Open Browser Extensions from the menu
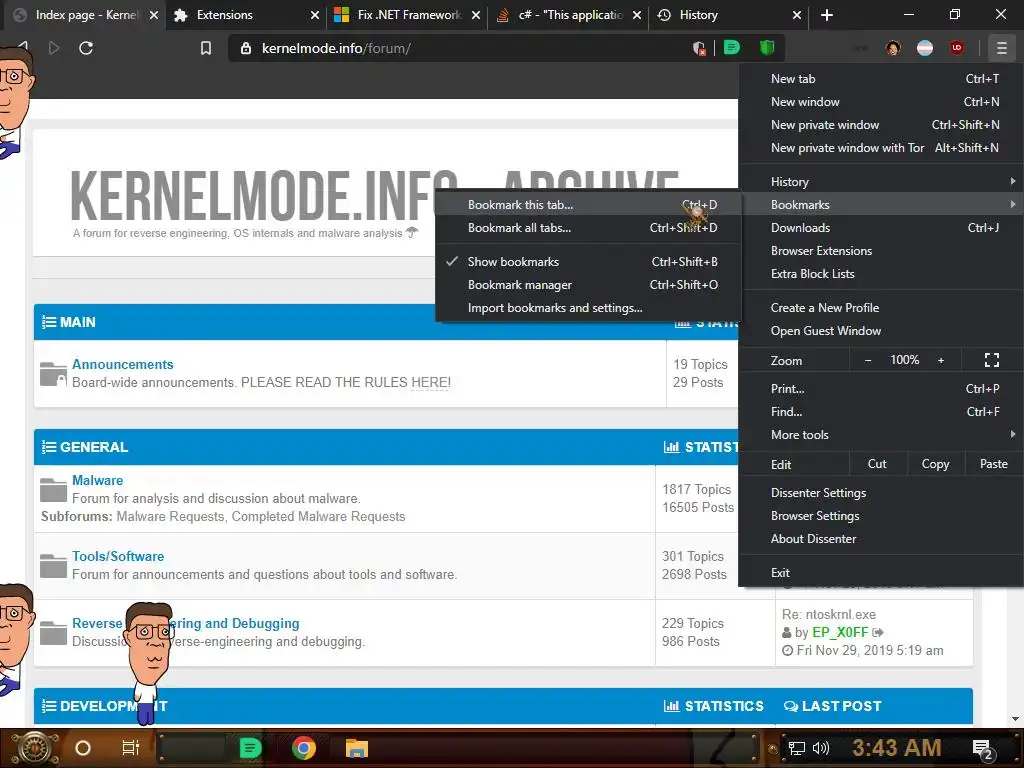This screenshot has width=1024, height=768. (x=881, y=251)
